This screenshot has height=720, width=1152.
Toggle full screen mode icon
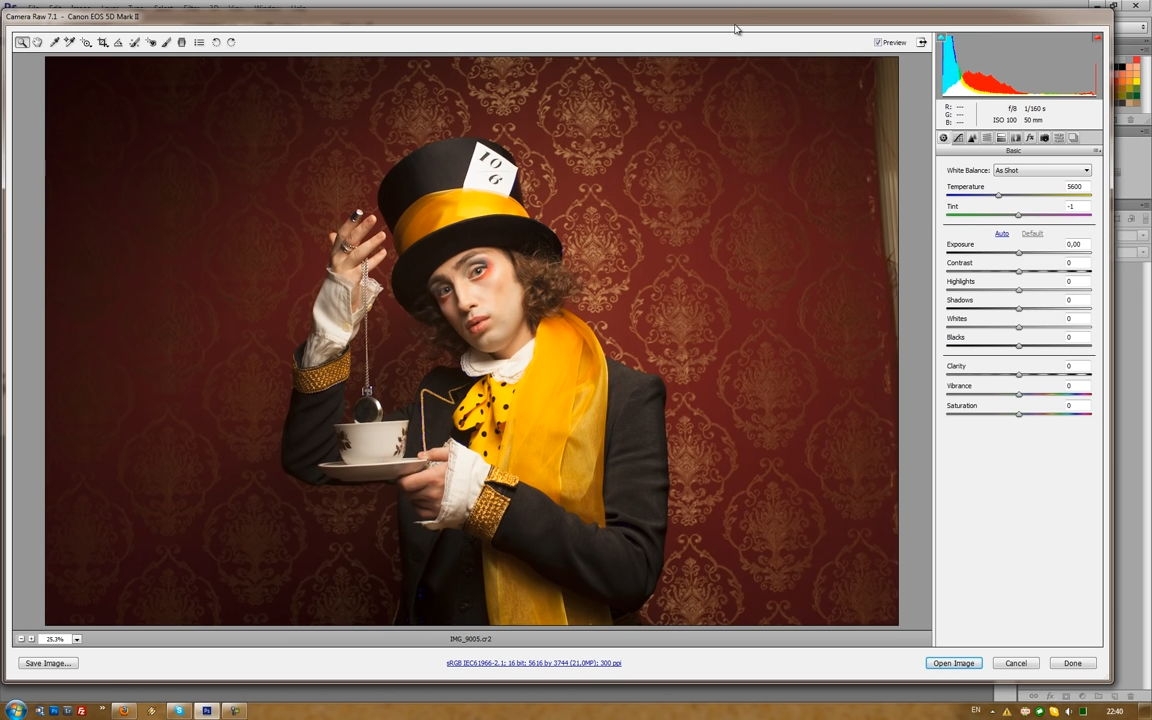click(x=921, y=43)
